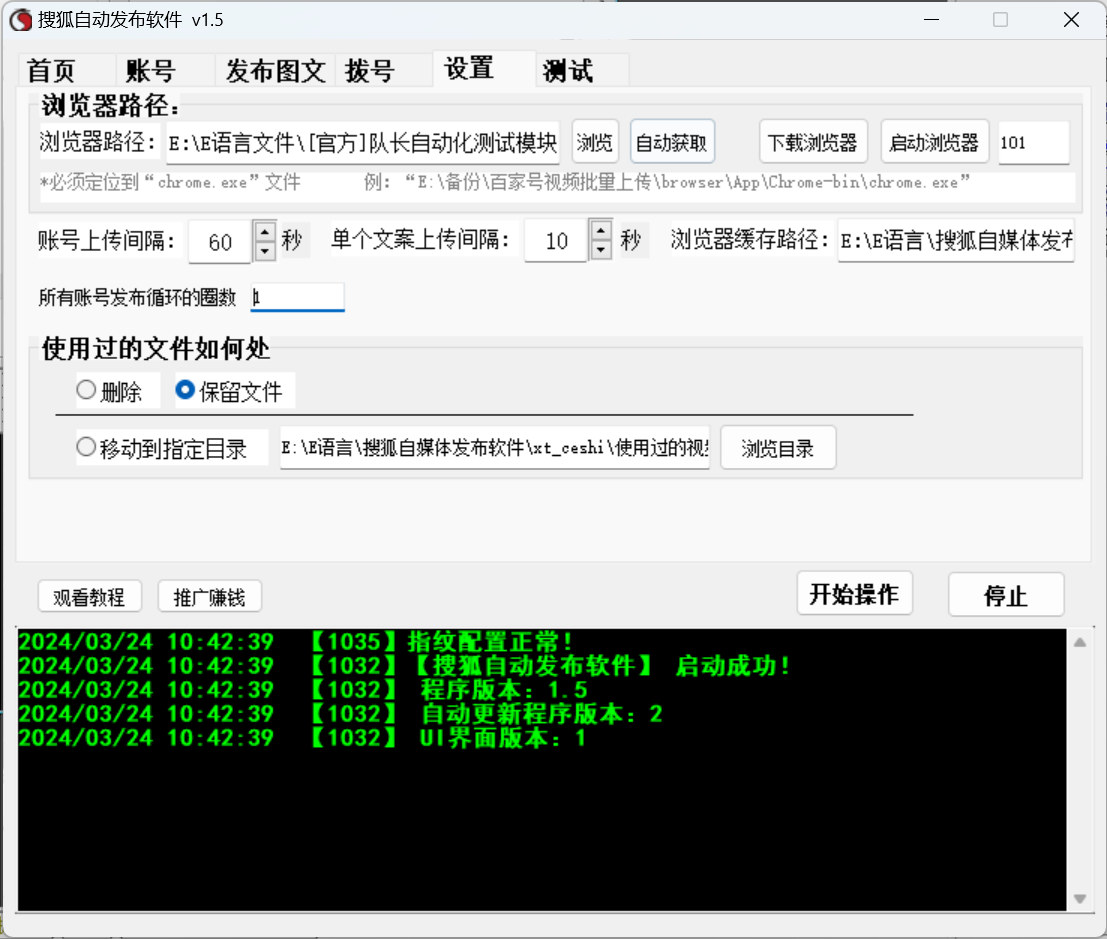The image size is (1107, 939).
Task: Open the 浏览目录 folder picker
Action: pos(777,449)
